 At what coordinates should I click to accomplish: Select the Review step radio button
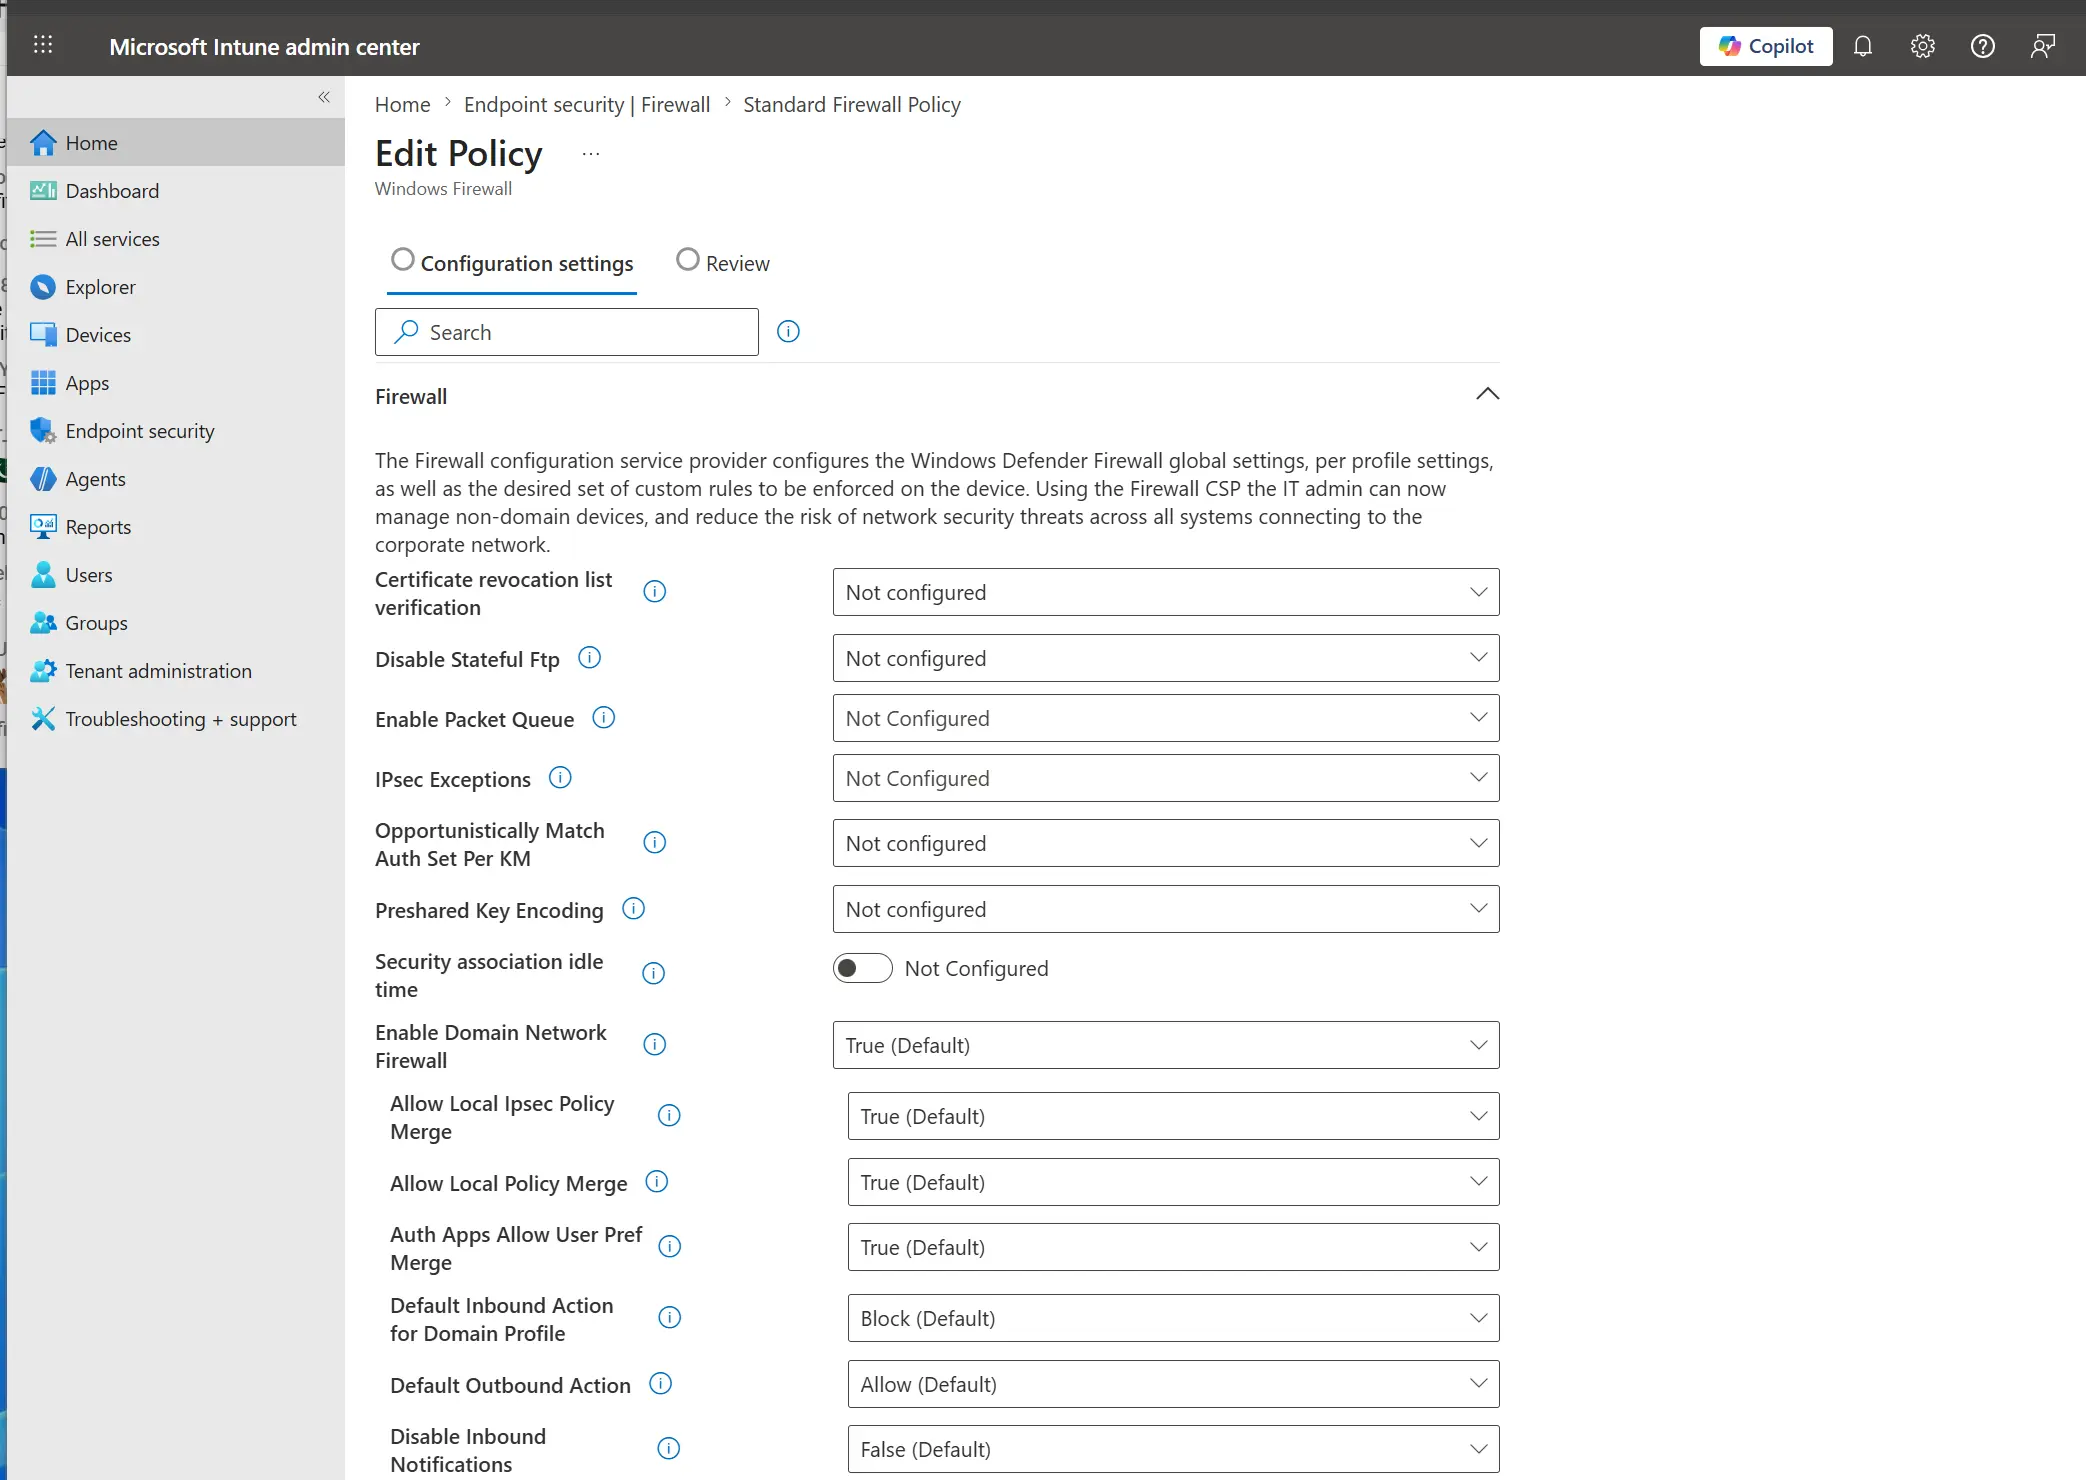(687, 259)
